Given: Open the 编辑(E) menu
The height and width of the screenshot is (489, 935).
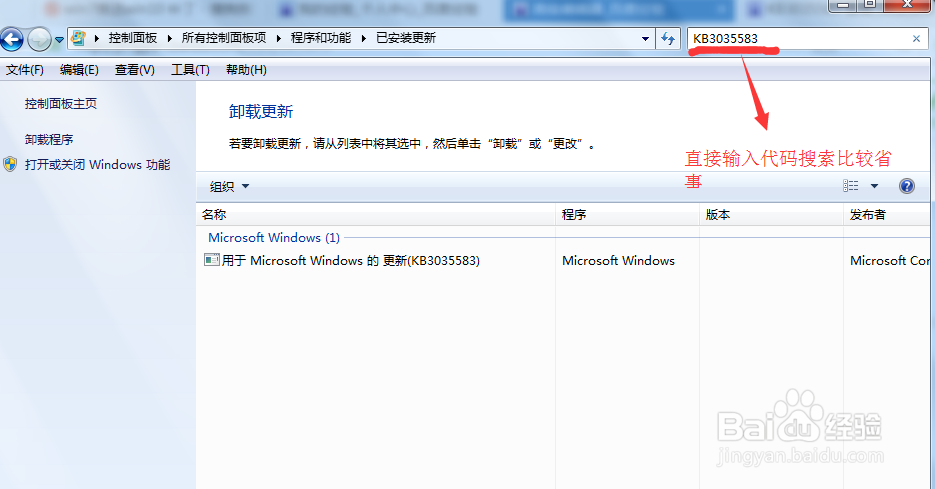Looking at the screenshot, I should 79,70.
